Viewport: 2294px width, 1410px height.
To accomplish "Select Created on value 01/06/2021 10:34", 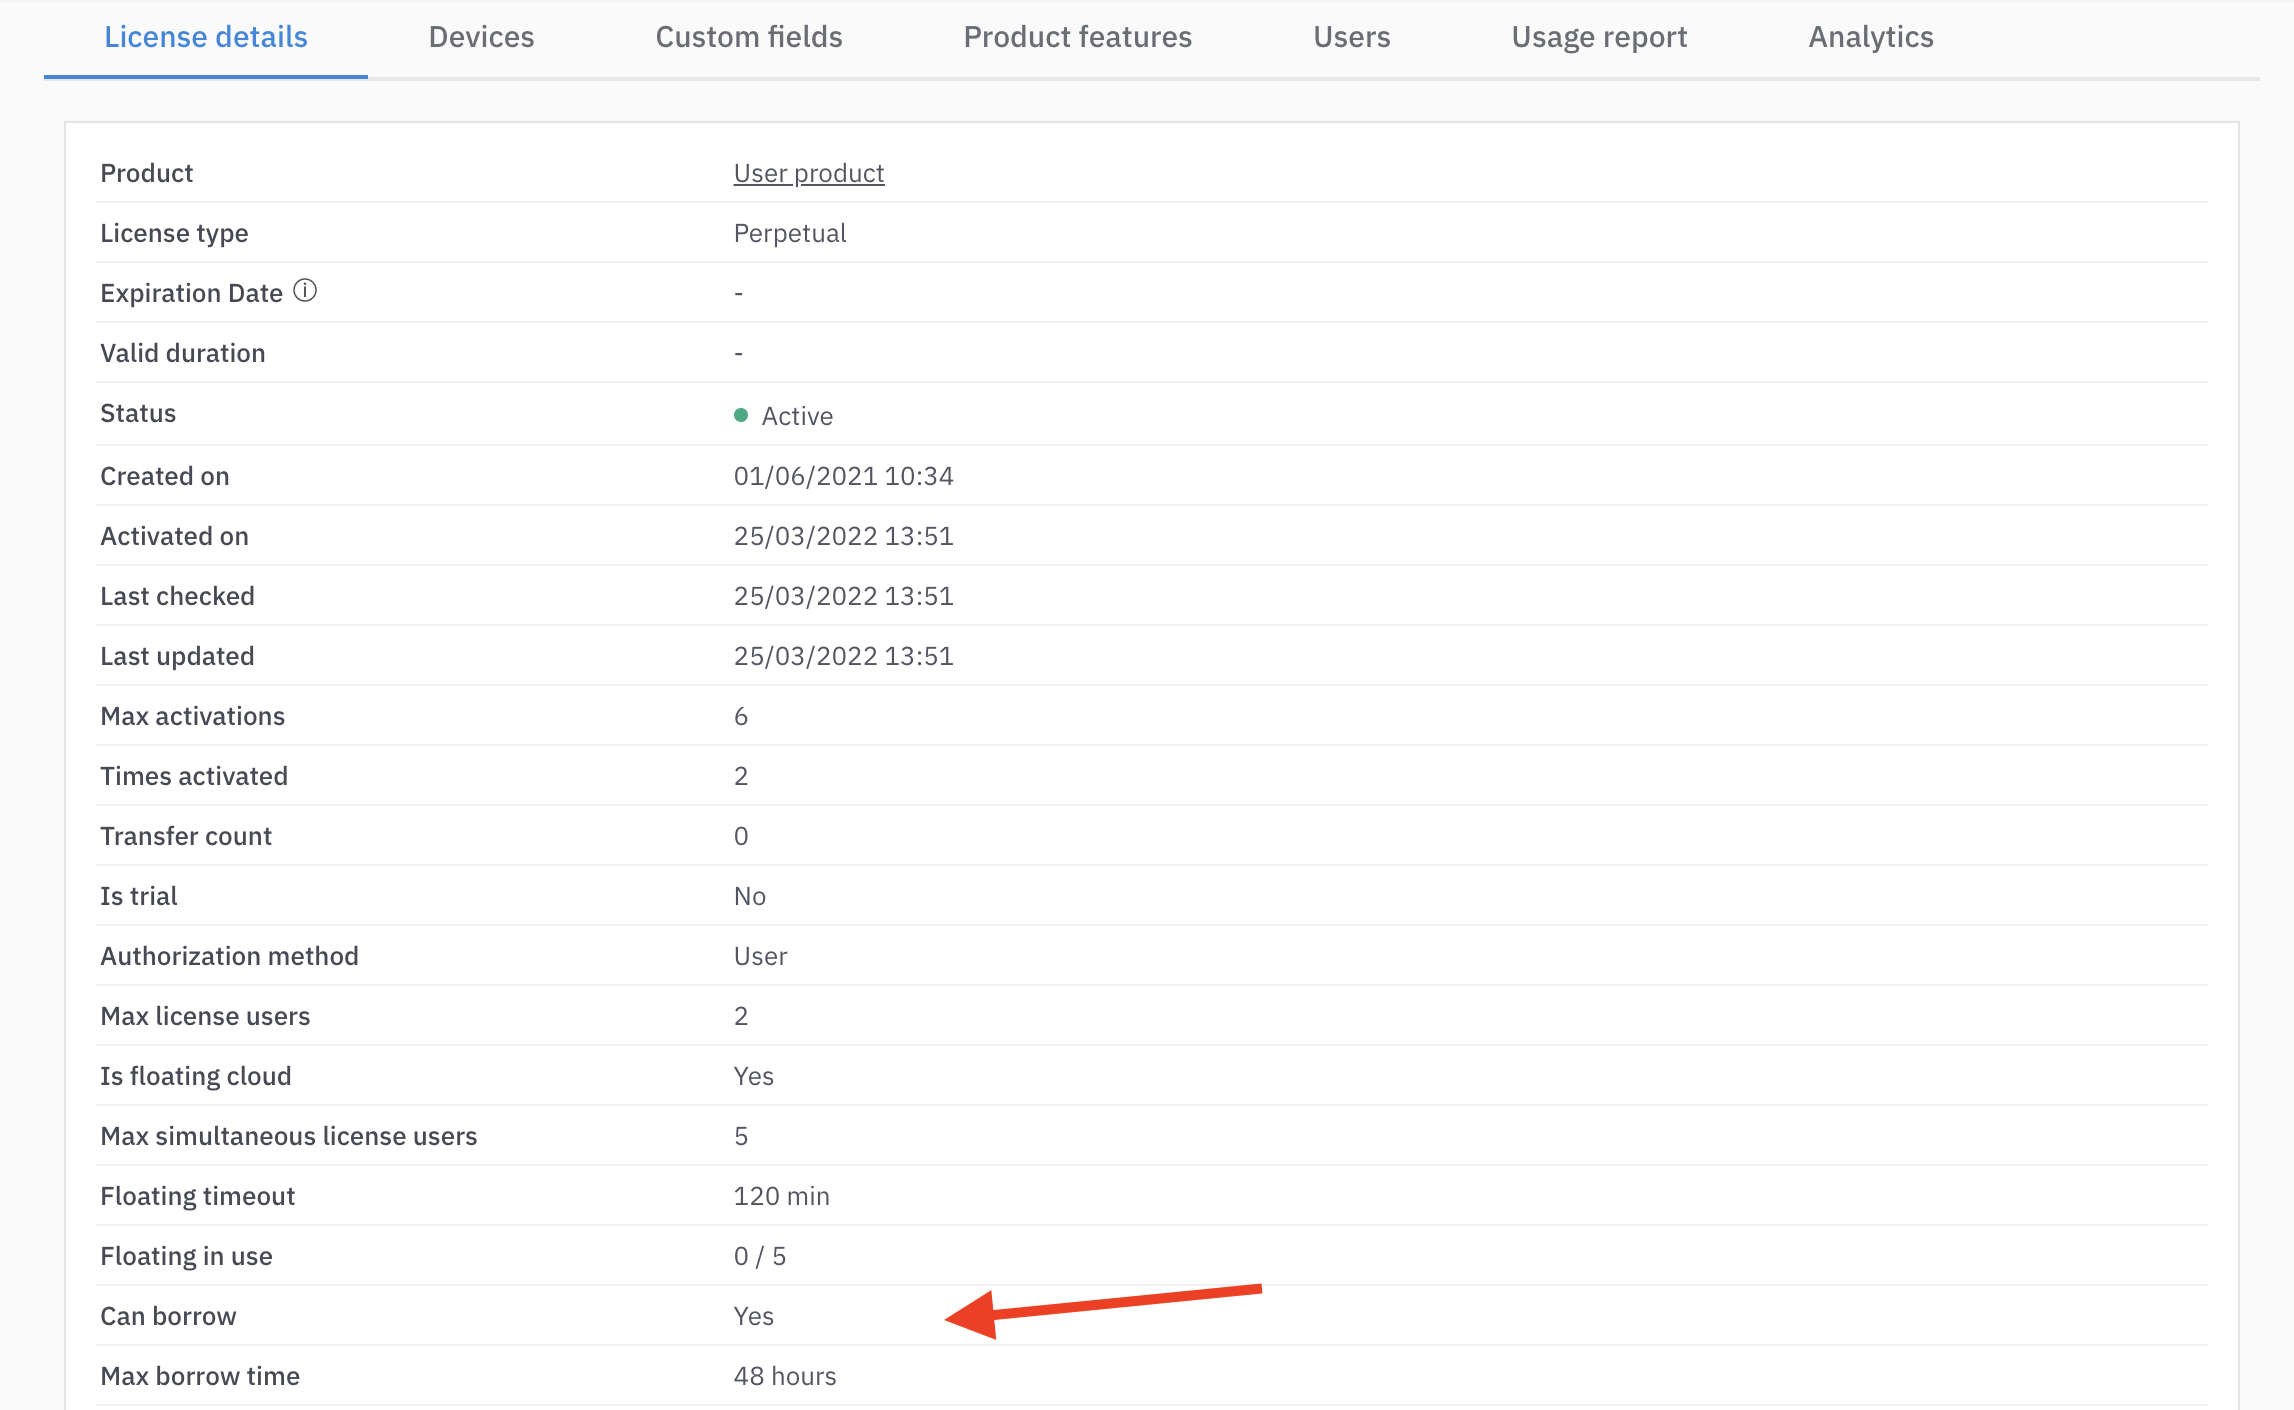I will [x=843, y=476].
